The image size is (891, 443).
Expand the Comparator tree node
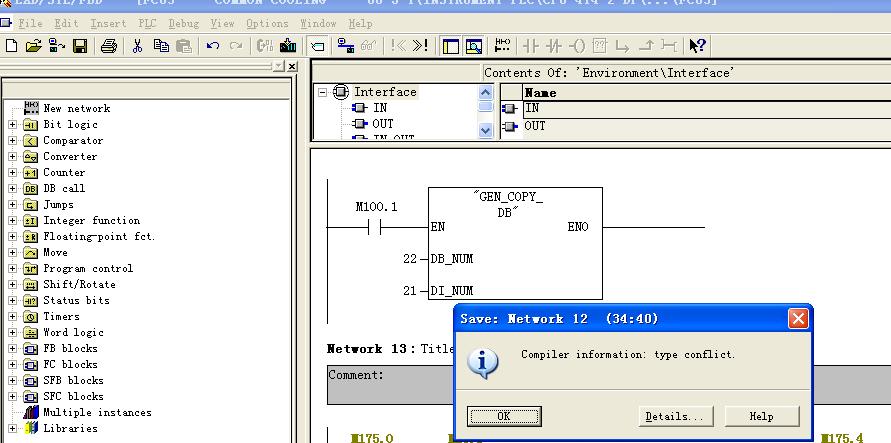(13, 140)
